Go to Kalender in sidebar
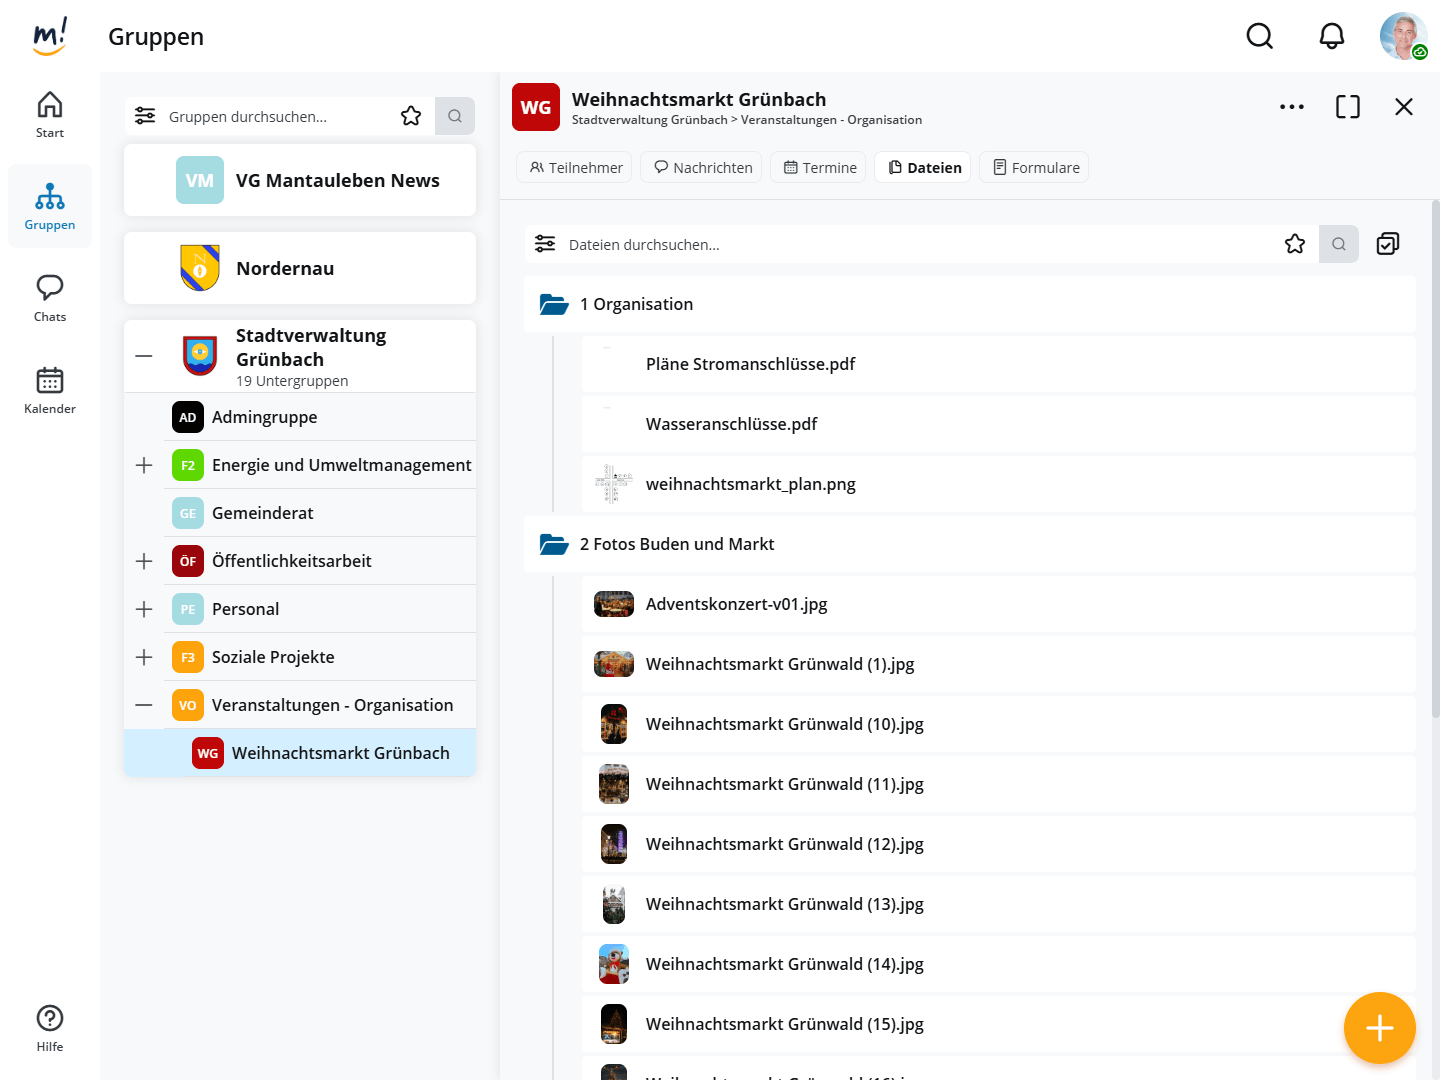This screenshot has width=1440, height=1080. pos(50,390)
